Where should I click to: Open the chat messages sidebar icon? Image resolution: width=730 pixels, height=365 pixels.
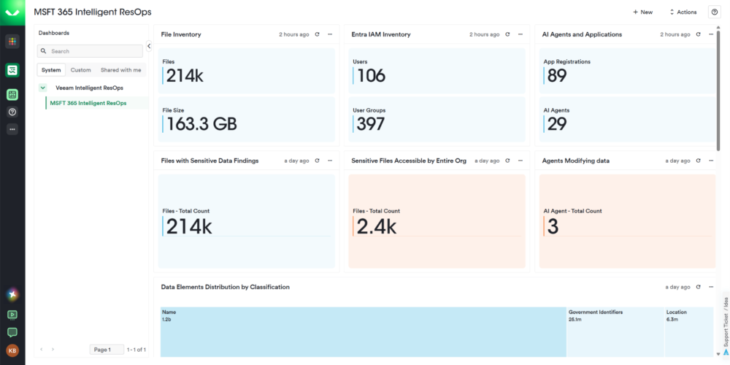pyautogui.click(x=13, y=332)
